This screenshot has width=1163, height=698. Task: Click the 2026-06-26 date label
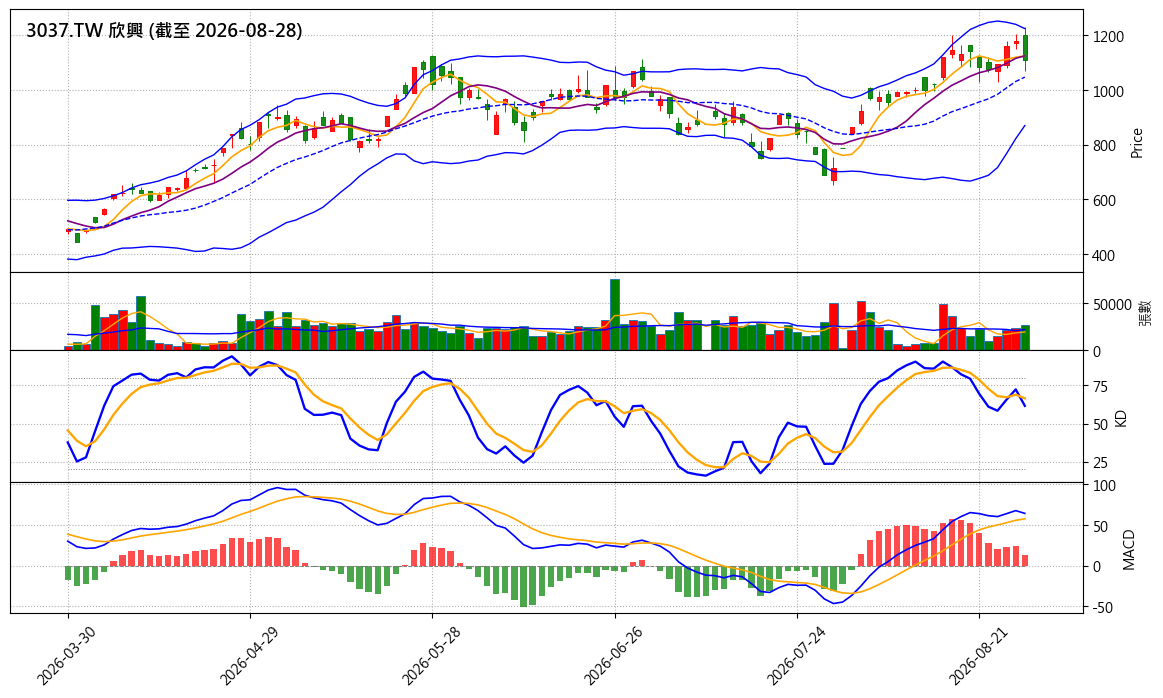[x=613, y=656]
